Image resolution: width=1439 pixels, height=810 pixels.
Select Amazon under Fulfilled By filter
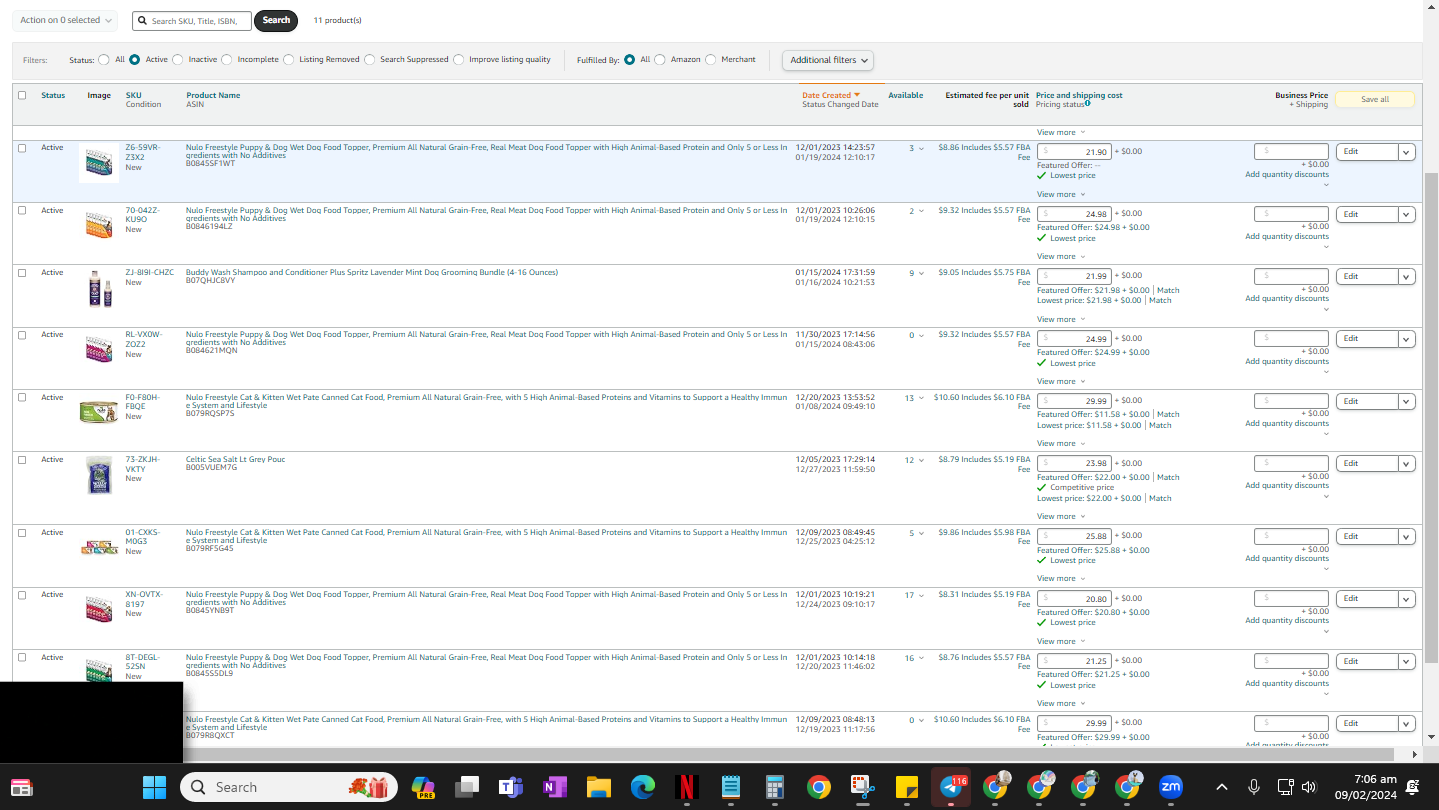click(660, 60)
